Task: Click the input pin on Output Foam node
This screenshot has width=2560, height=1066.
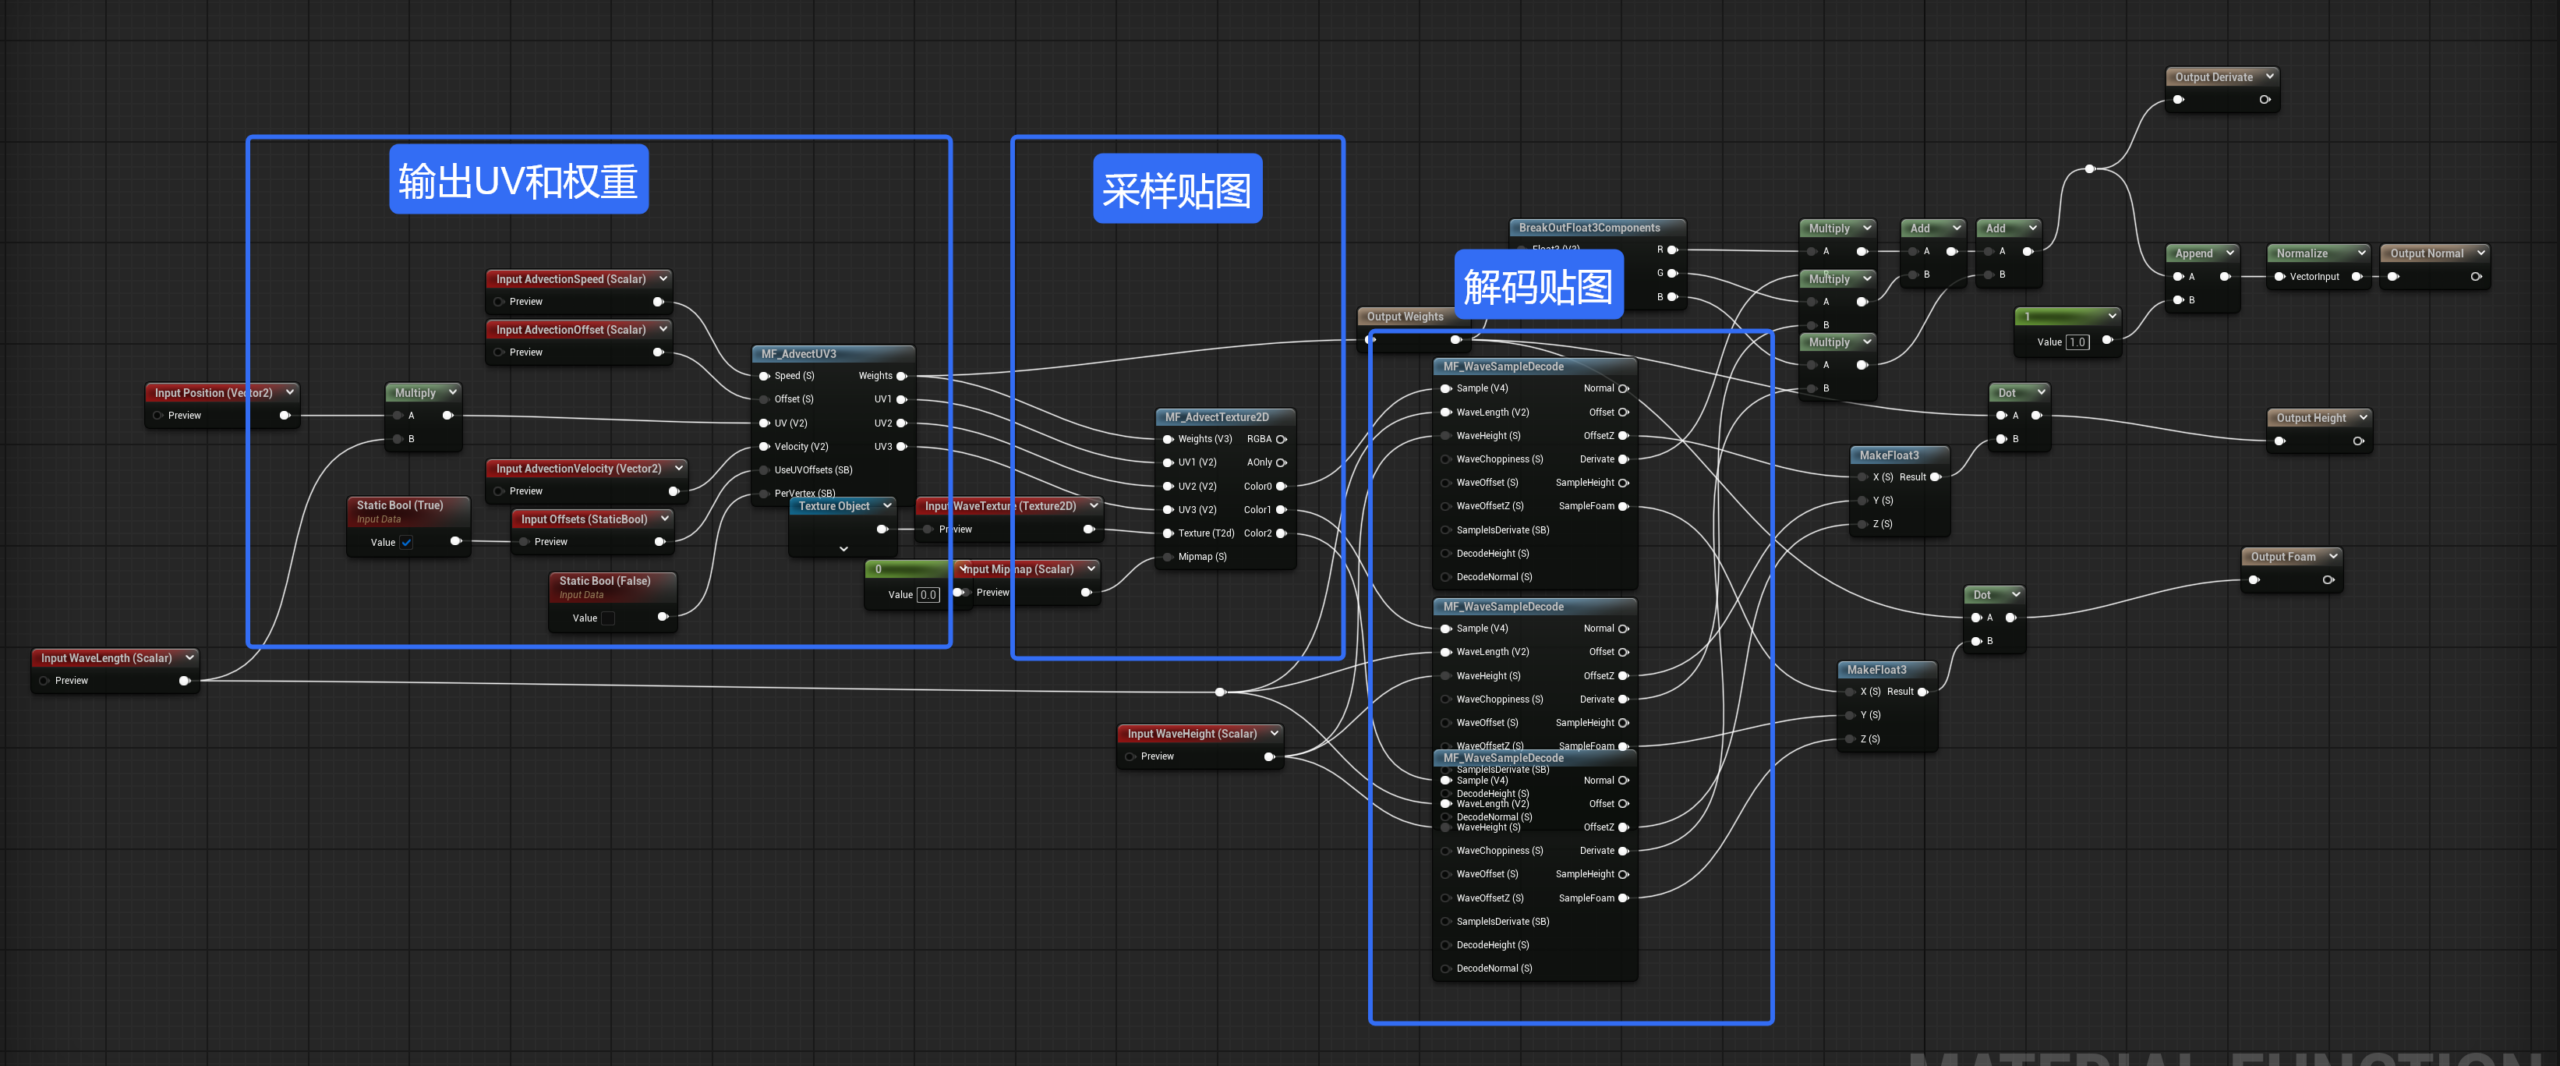Action: (2254, 580)
